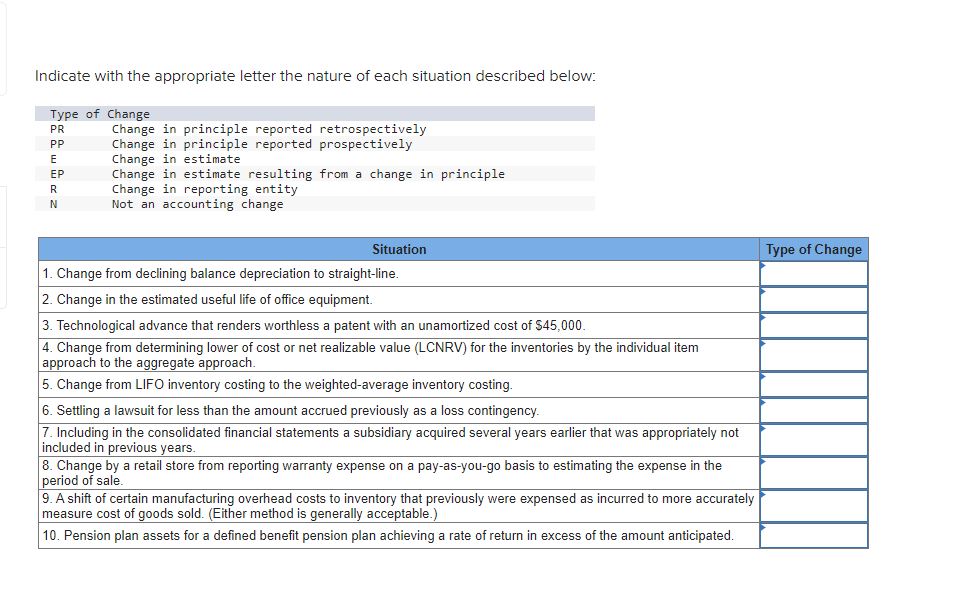968x612 pixels.
Task: Click the answer cell for situation 7
Action: [813, 439]
